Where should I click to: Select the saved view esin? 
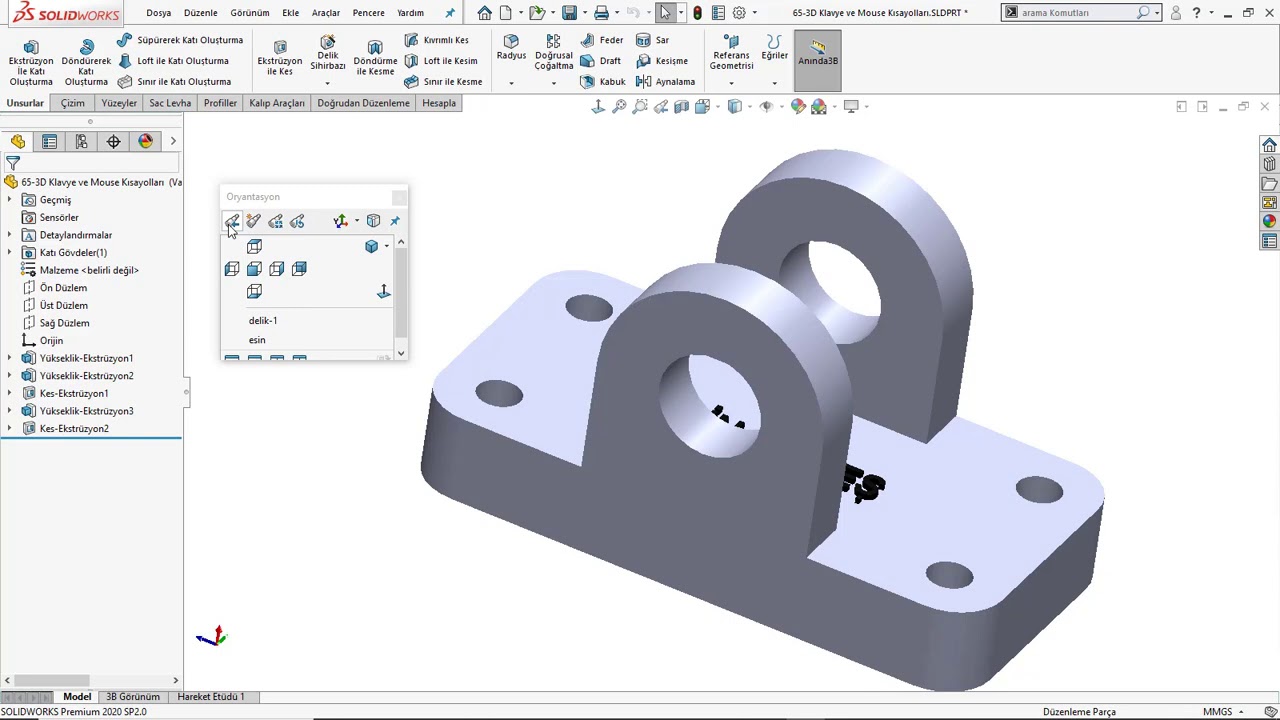(x=257, y=340)
